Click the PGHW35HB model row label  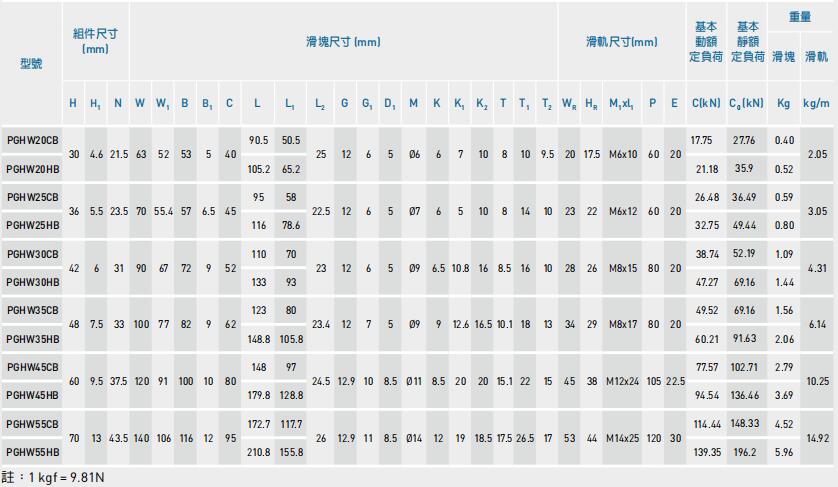point(32,339)
